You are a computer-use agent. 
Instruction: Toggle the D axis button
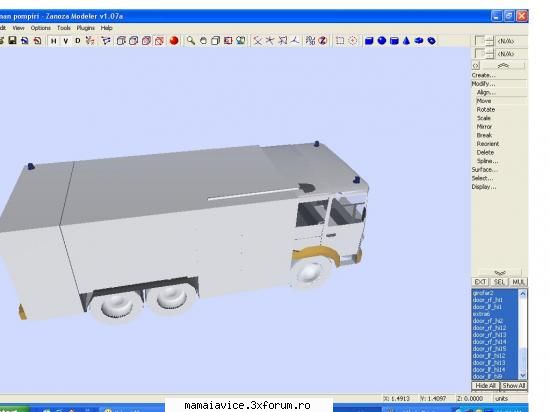78,41
